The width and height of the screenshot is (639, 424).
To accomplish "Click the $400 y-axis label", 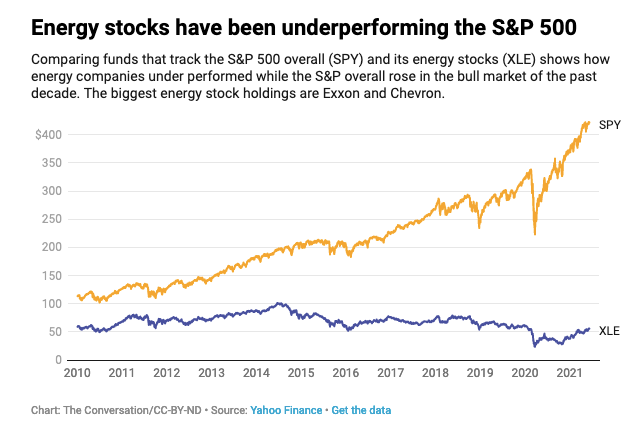I will [48, 135].
